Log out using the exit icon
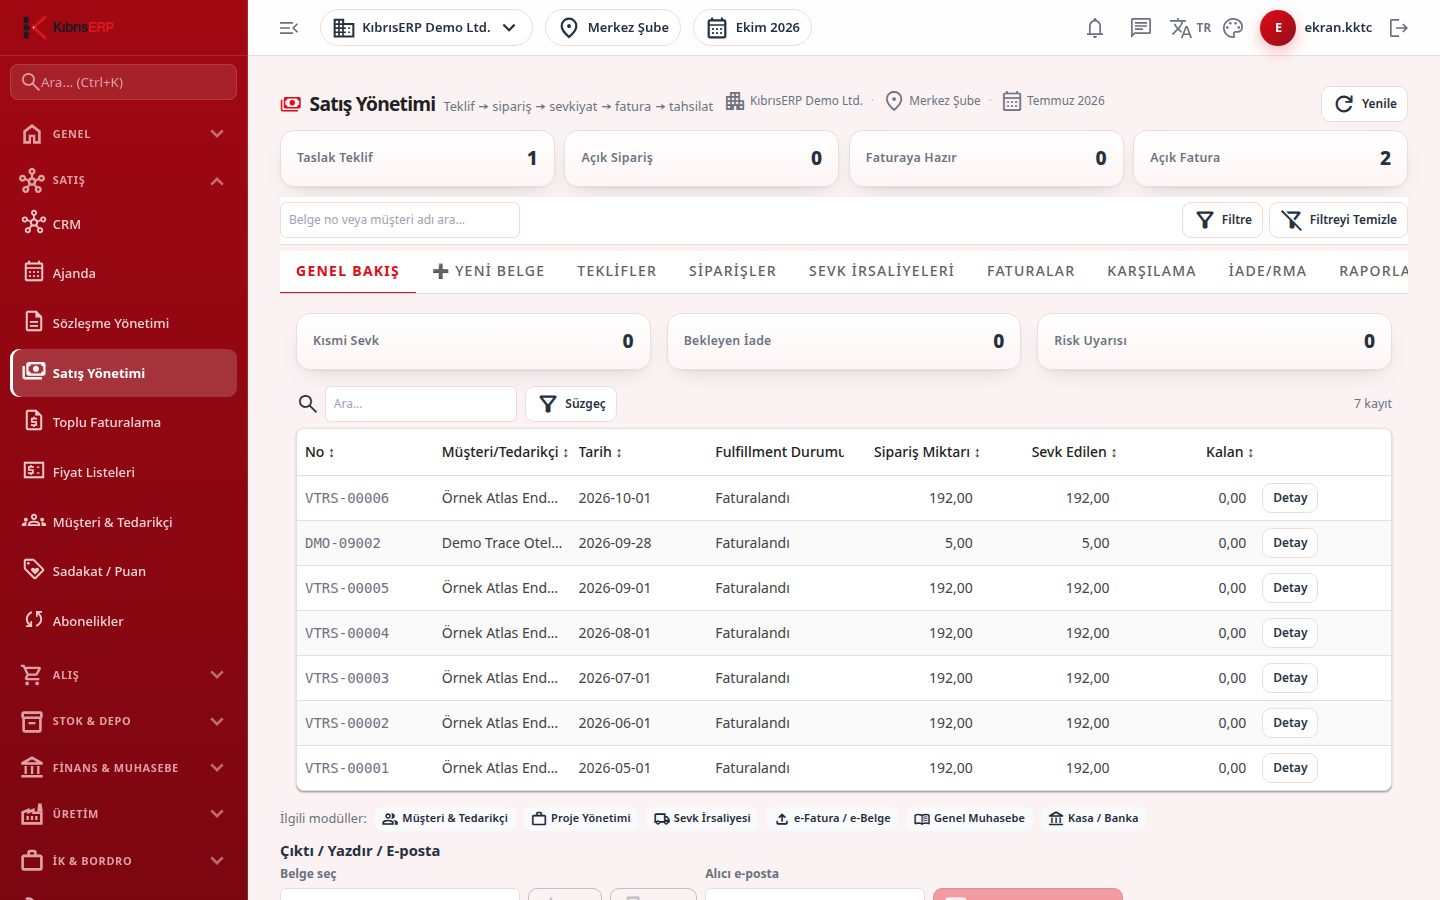1440x900 pixels. (1399, 28)
